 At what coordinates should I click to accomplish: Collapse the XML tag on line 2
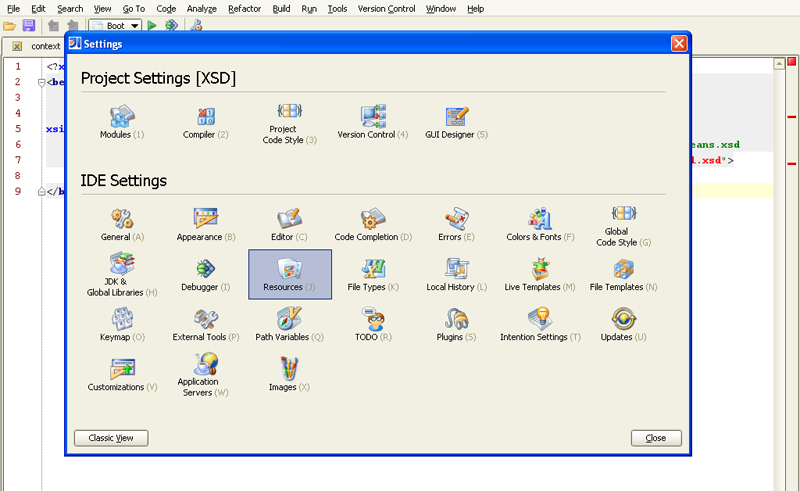click(41, 83)
